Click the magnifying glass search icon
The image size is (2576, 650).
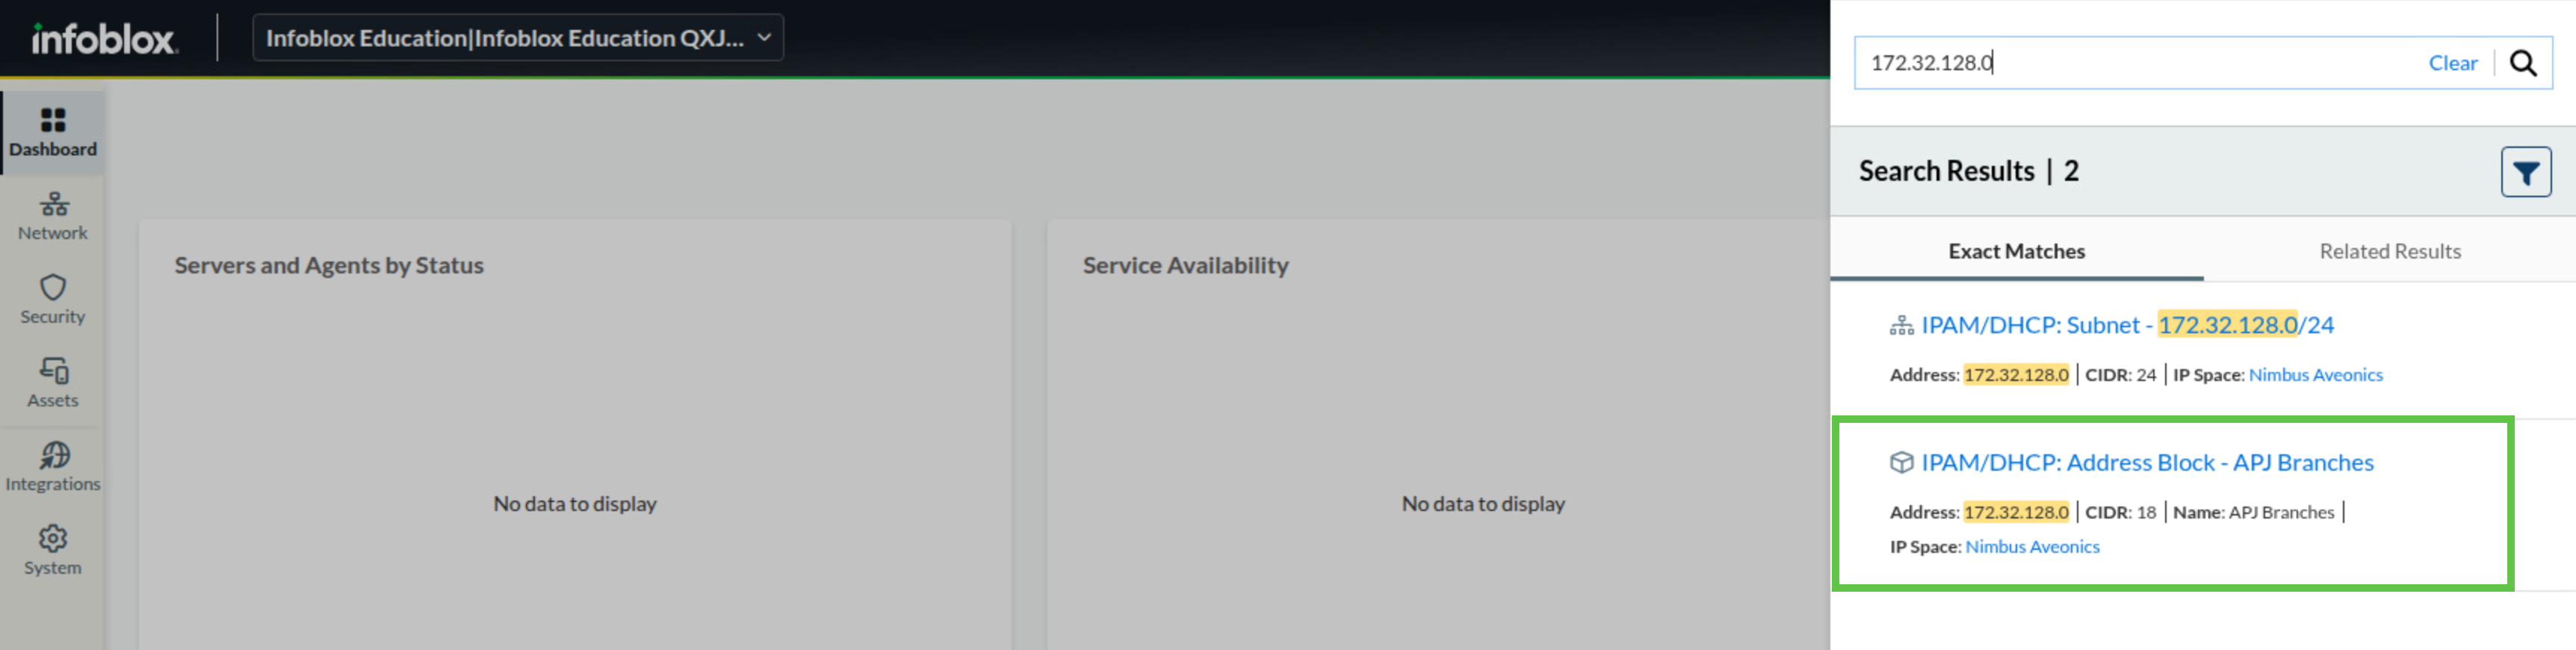point(2523,63)
